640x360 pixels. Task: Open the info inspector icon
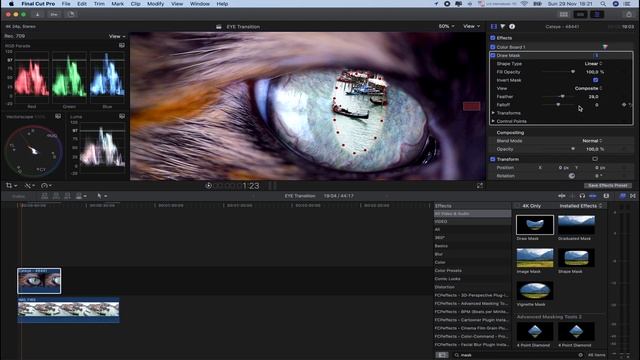512,27
